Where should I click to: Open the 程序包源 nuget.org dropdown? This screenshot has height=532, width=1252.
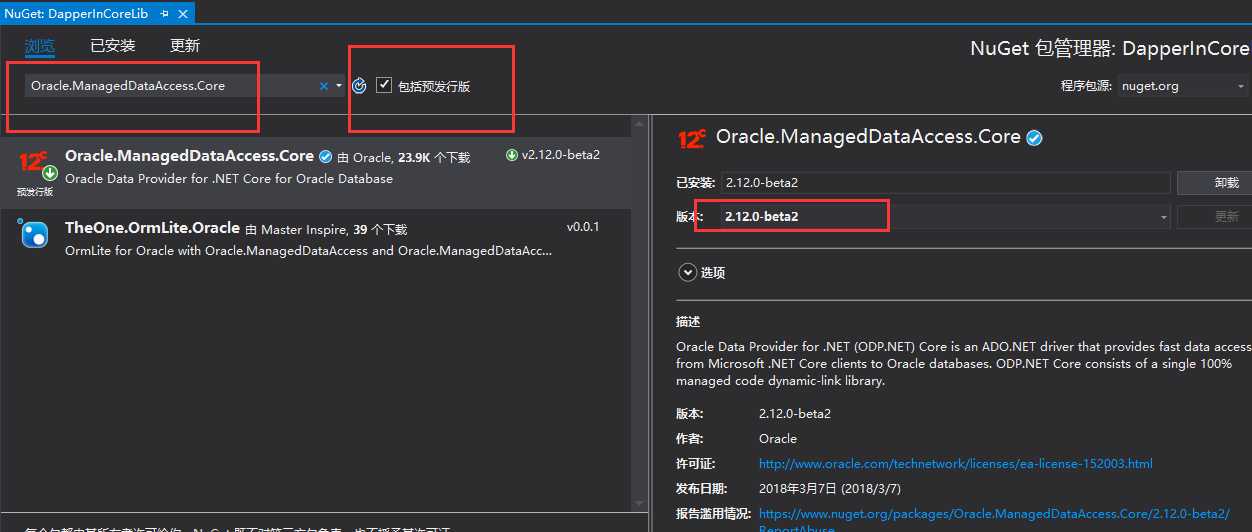(1182, 86)
